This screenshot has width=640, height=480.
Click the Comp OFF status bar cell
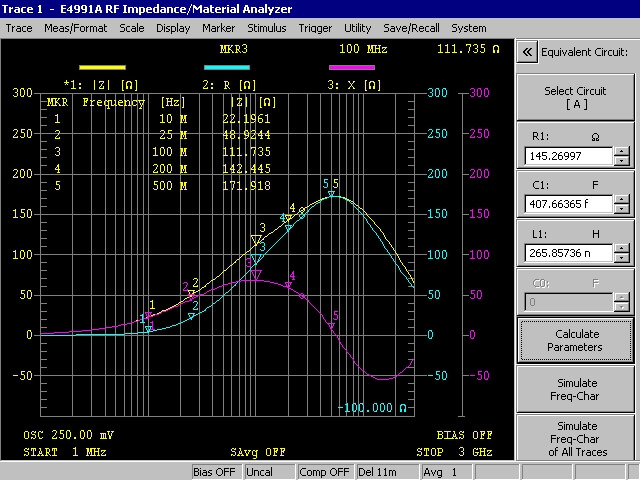pos(324,472)
